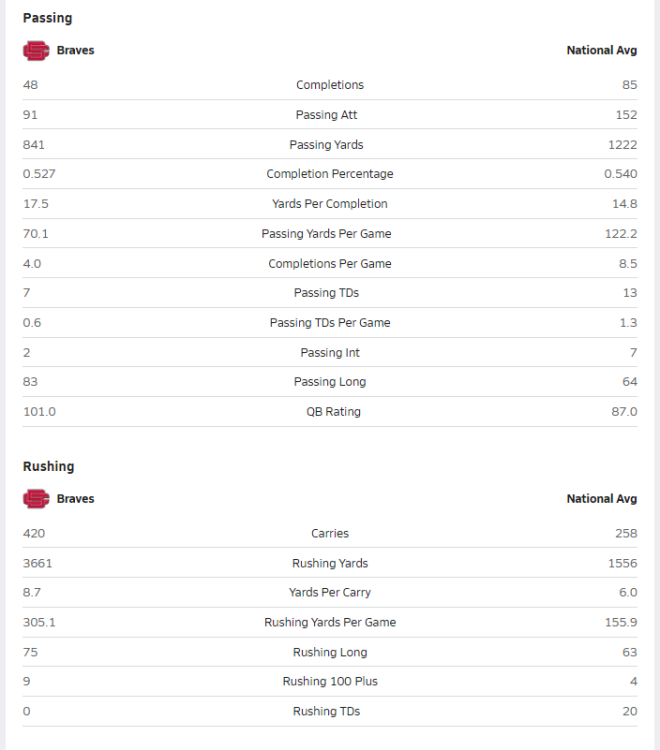Click the Passing Long stat label

[330, 382]
